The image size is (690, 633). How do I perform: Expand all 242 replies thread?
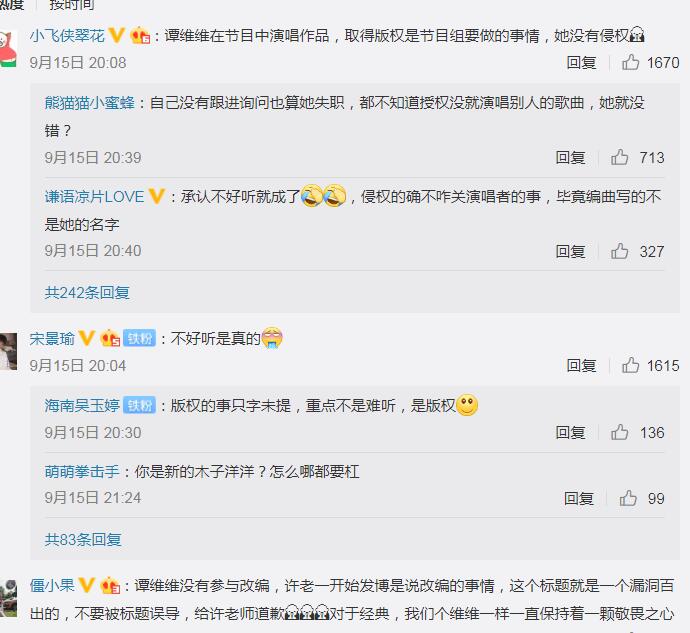click(87, 292)
